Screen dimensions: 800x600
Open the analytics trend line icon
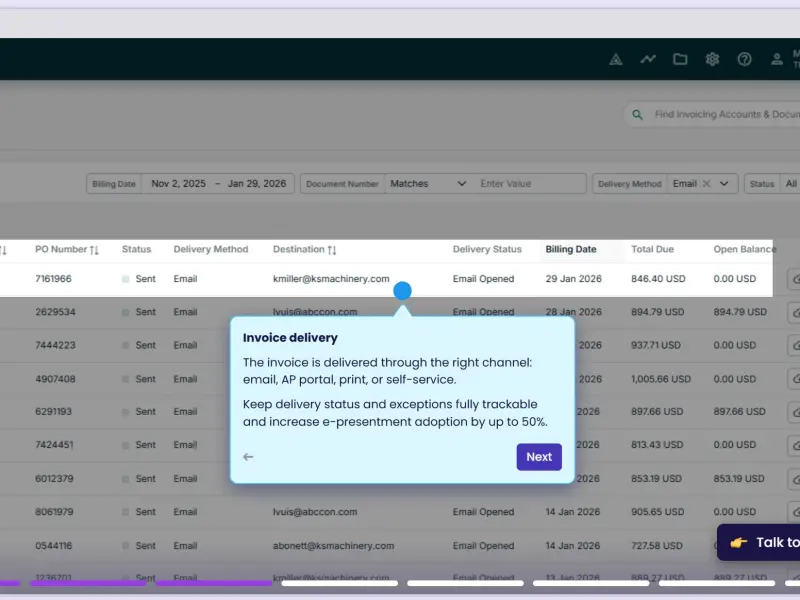click(648, 59)
